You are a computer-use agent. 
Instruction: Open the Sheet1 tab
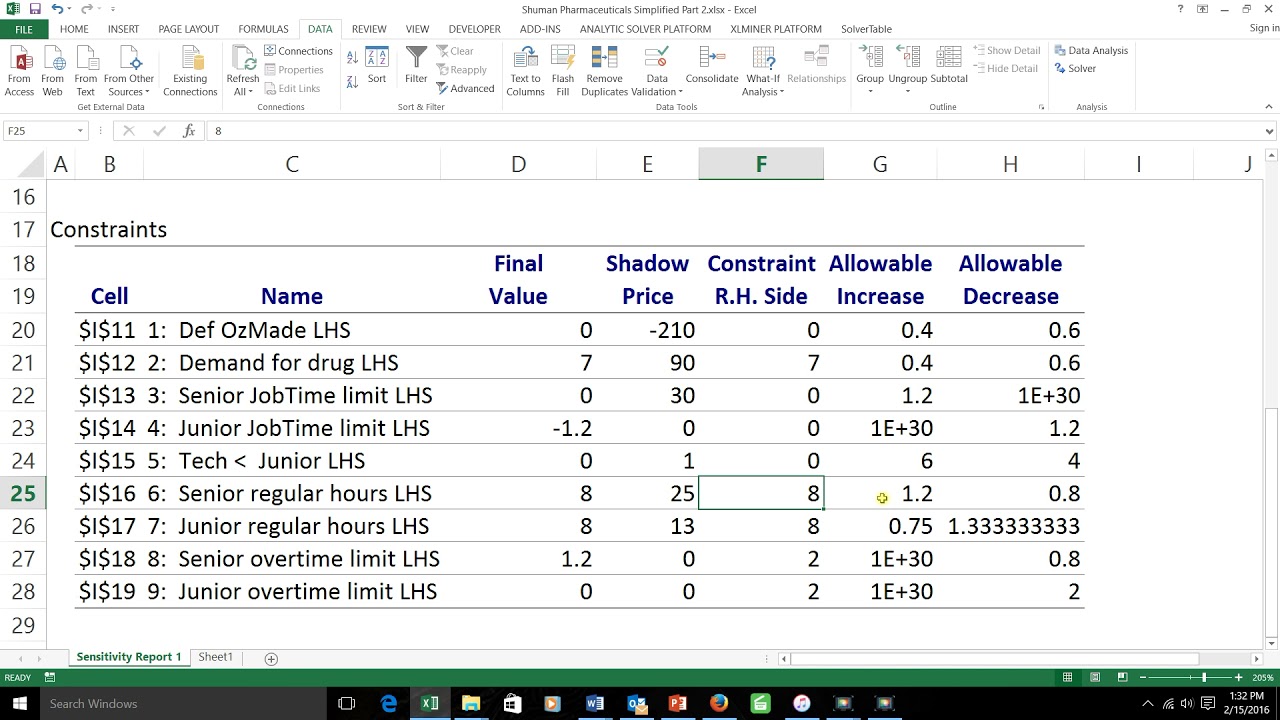[x=215, y=657]
